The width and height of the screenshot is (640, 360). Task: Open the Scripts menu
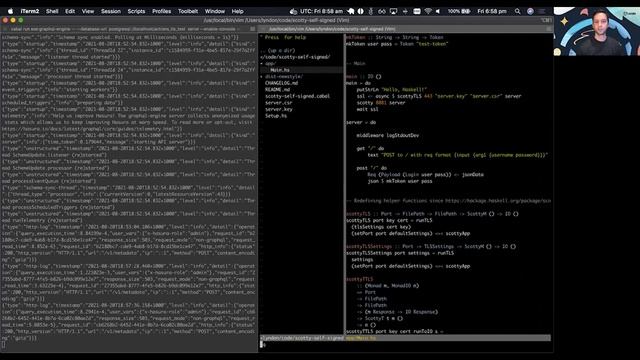point(136,11)
